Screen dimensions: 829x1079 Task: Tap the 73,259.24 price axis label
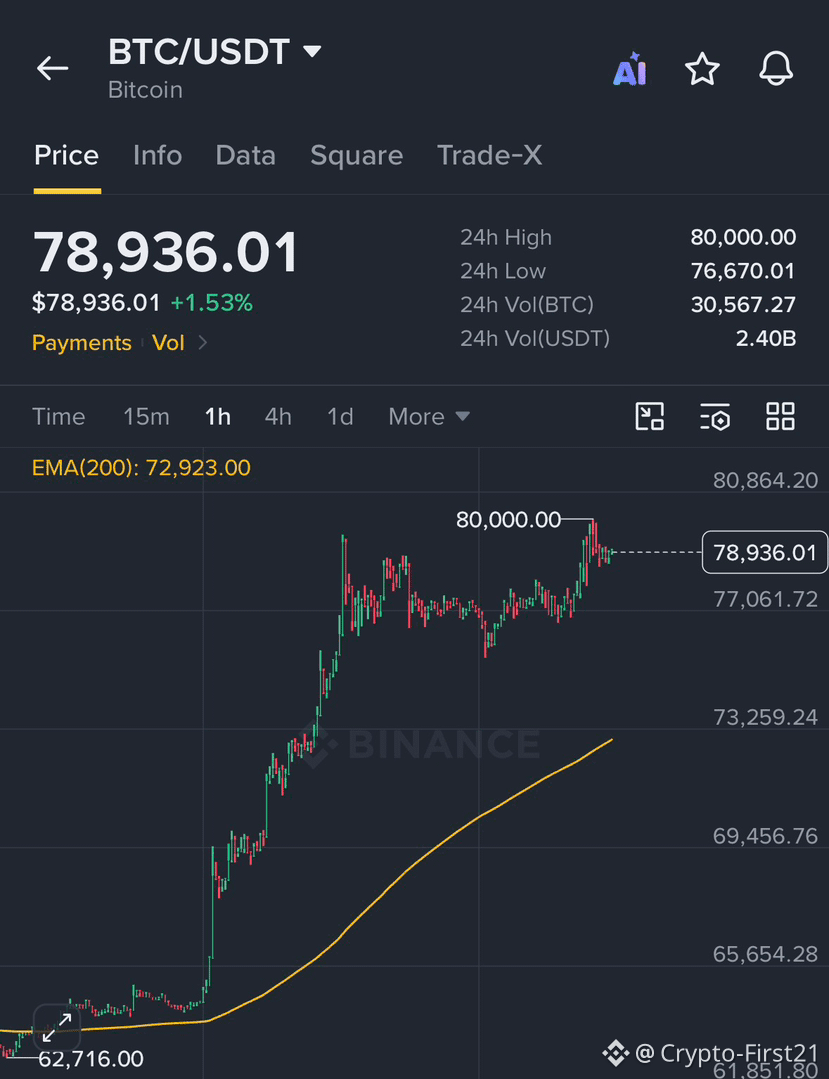click(766, 718)
